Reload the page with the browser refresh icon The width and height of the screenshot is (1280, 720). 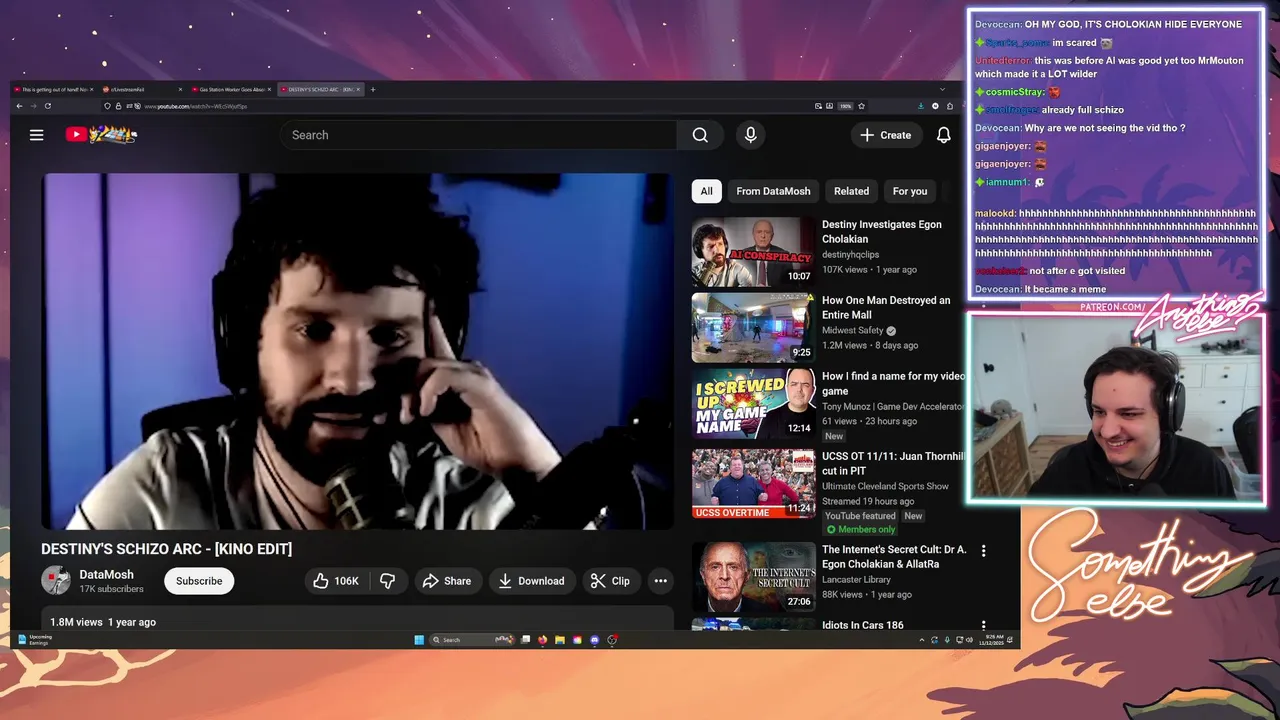(48, 106)
